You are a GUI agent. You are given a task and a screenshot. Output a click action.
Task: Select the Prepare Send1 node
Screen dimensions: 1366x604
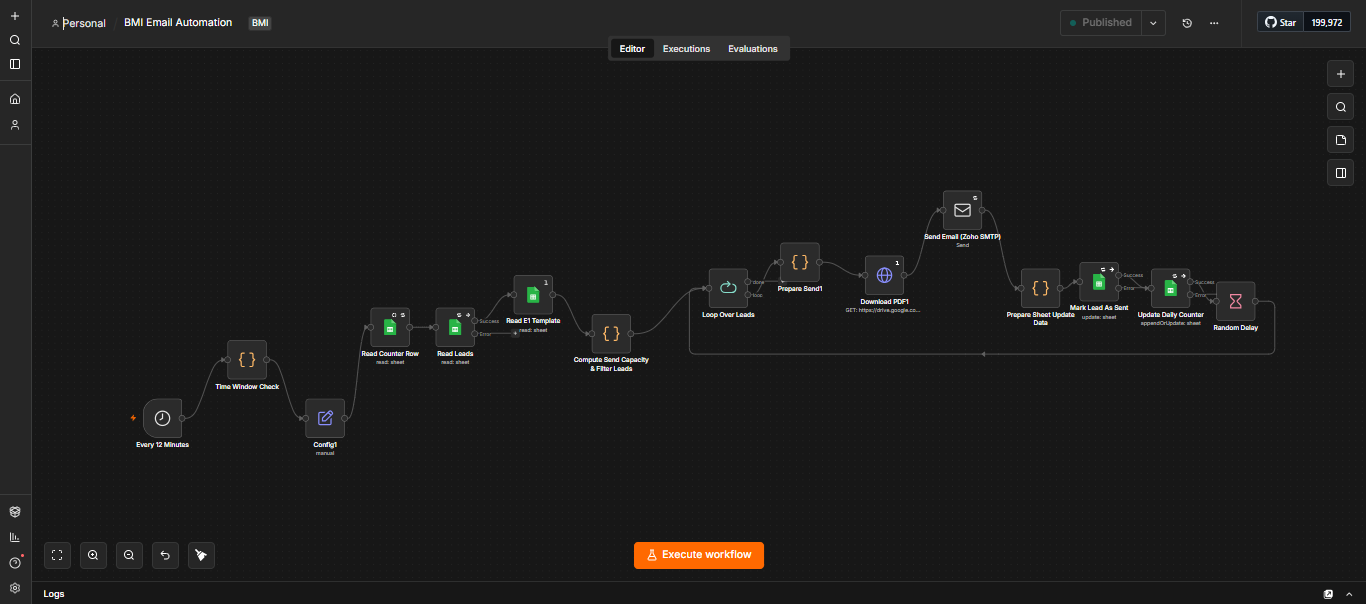[799, 262]
